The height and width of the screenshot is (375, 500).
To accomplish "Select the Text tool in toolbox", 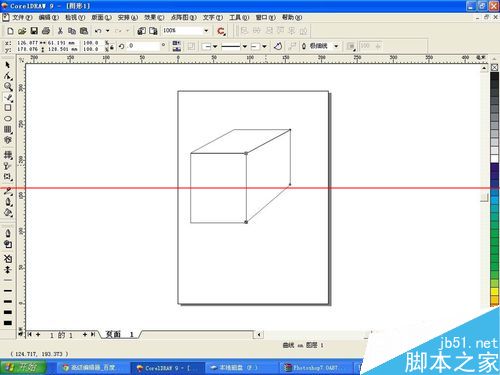I will click(x=8, y=140).
